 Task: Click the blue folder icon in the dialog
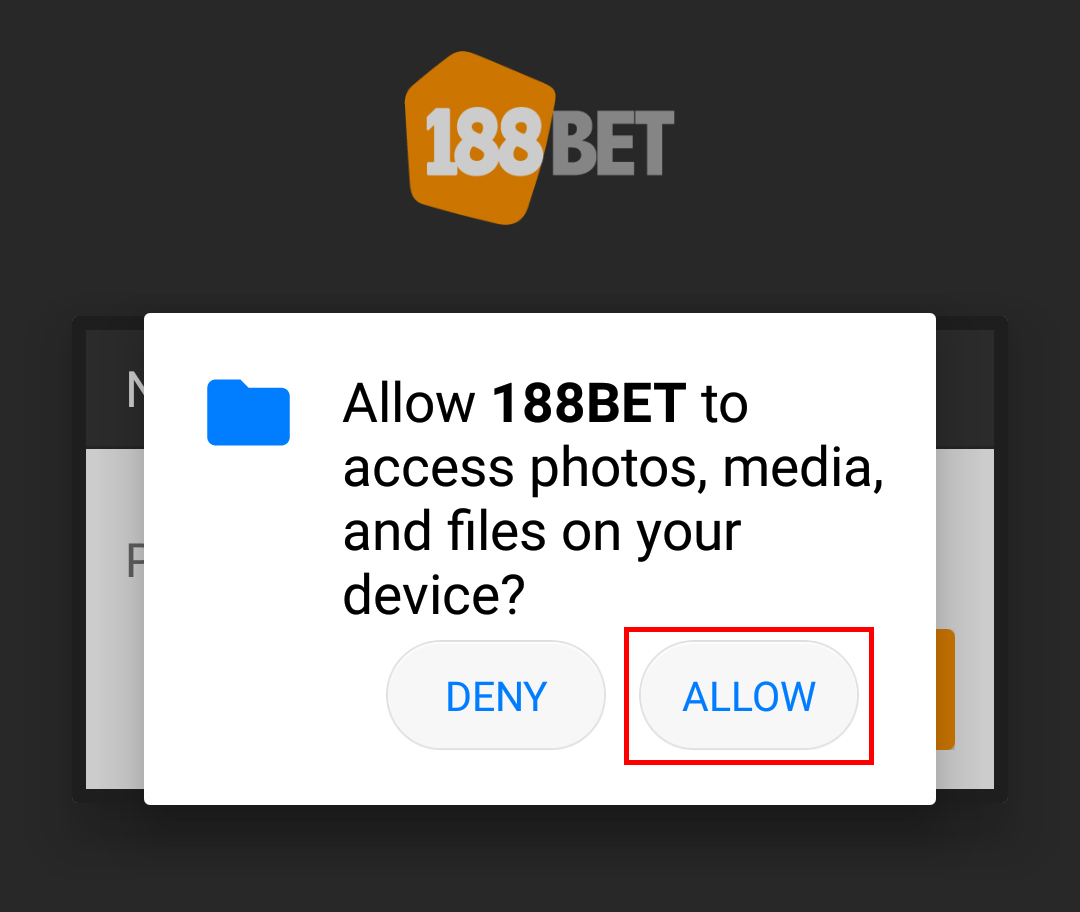(248, 412)
